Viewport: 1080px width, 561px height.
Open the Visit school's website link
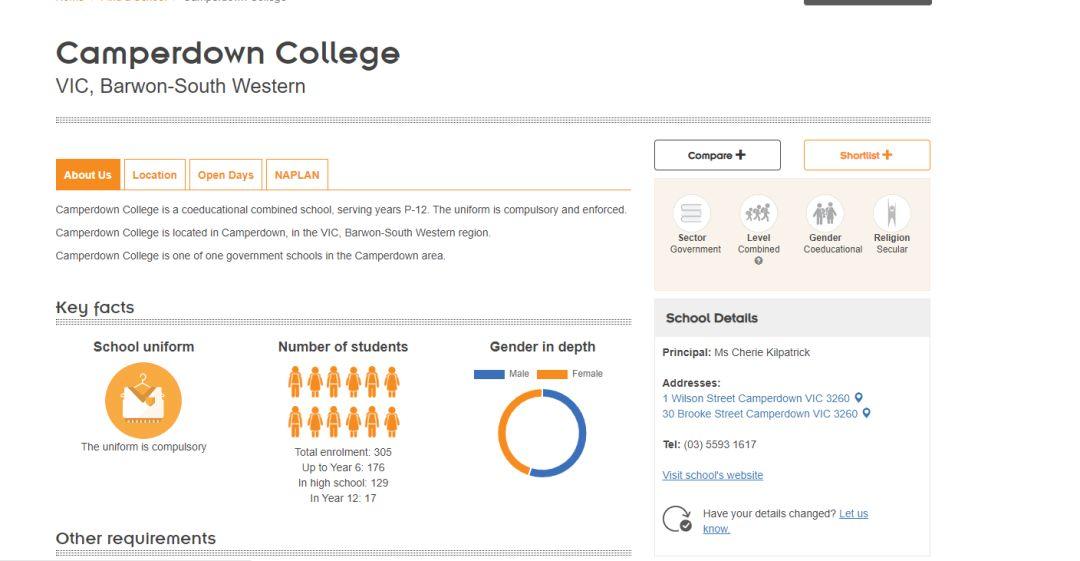pyautogui.click(x=712, y=475)
